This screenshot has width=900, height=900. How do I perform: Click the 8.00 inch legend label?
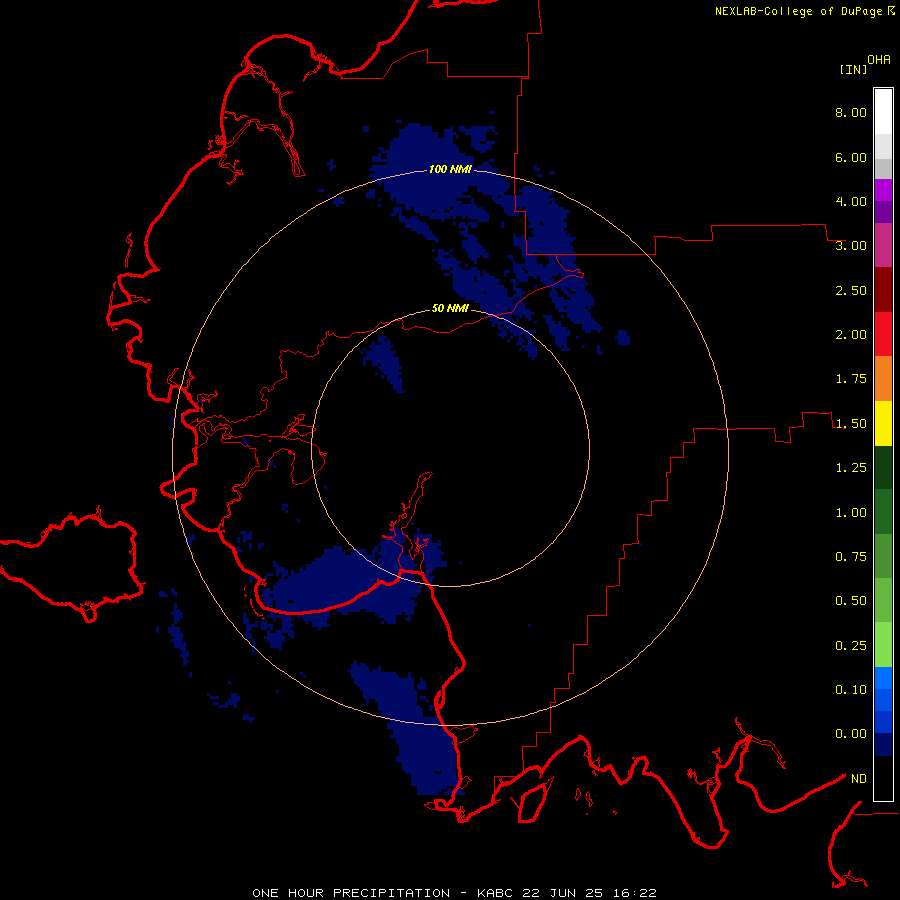[851, 112]
